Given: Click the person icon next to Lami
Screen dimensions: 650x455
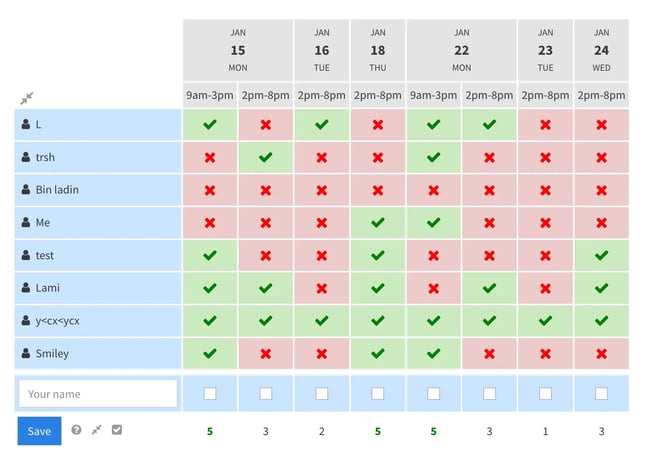Looking at the screenshot, I should click(26, 288).
